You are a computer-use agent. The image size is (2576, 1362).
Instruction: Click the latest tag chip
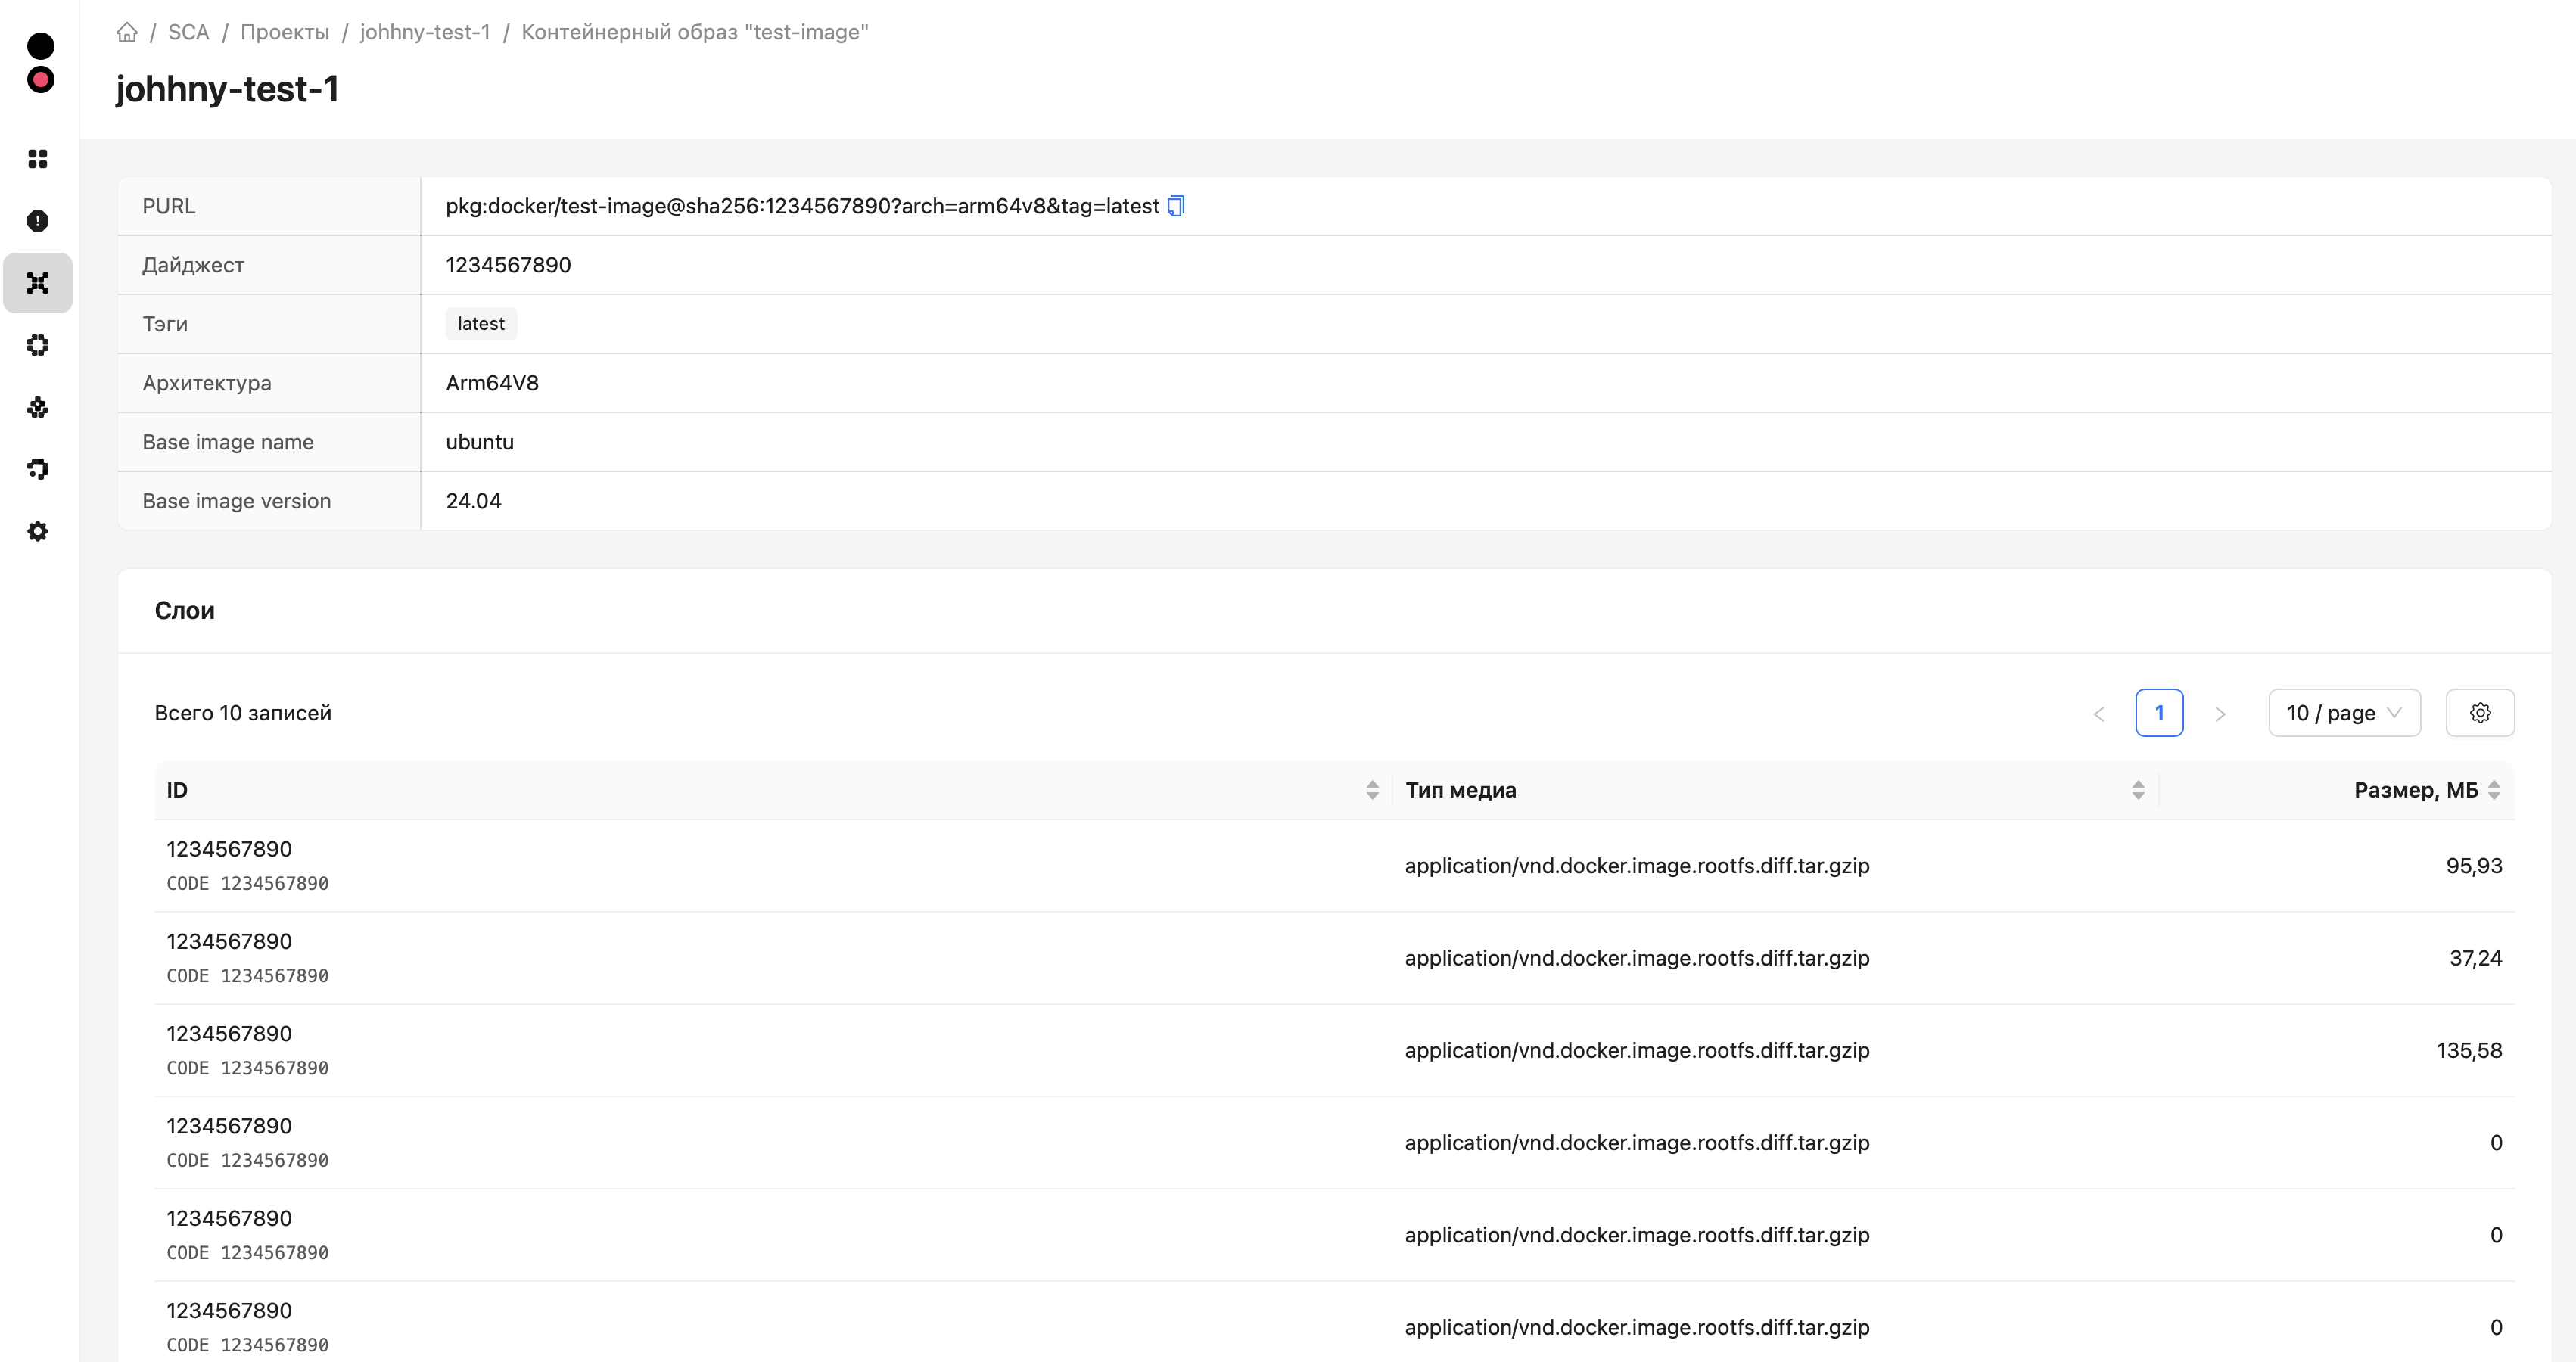[x=481, y=324]
